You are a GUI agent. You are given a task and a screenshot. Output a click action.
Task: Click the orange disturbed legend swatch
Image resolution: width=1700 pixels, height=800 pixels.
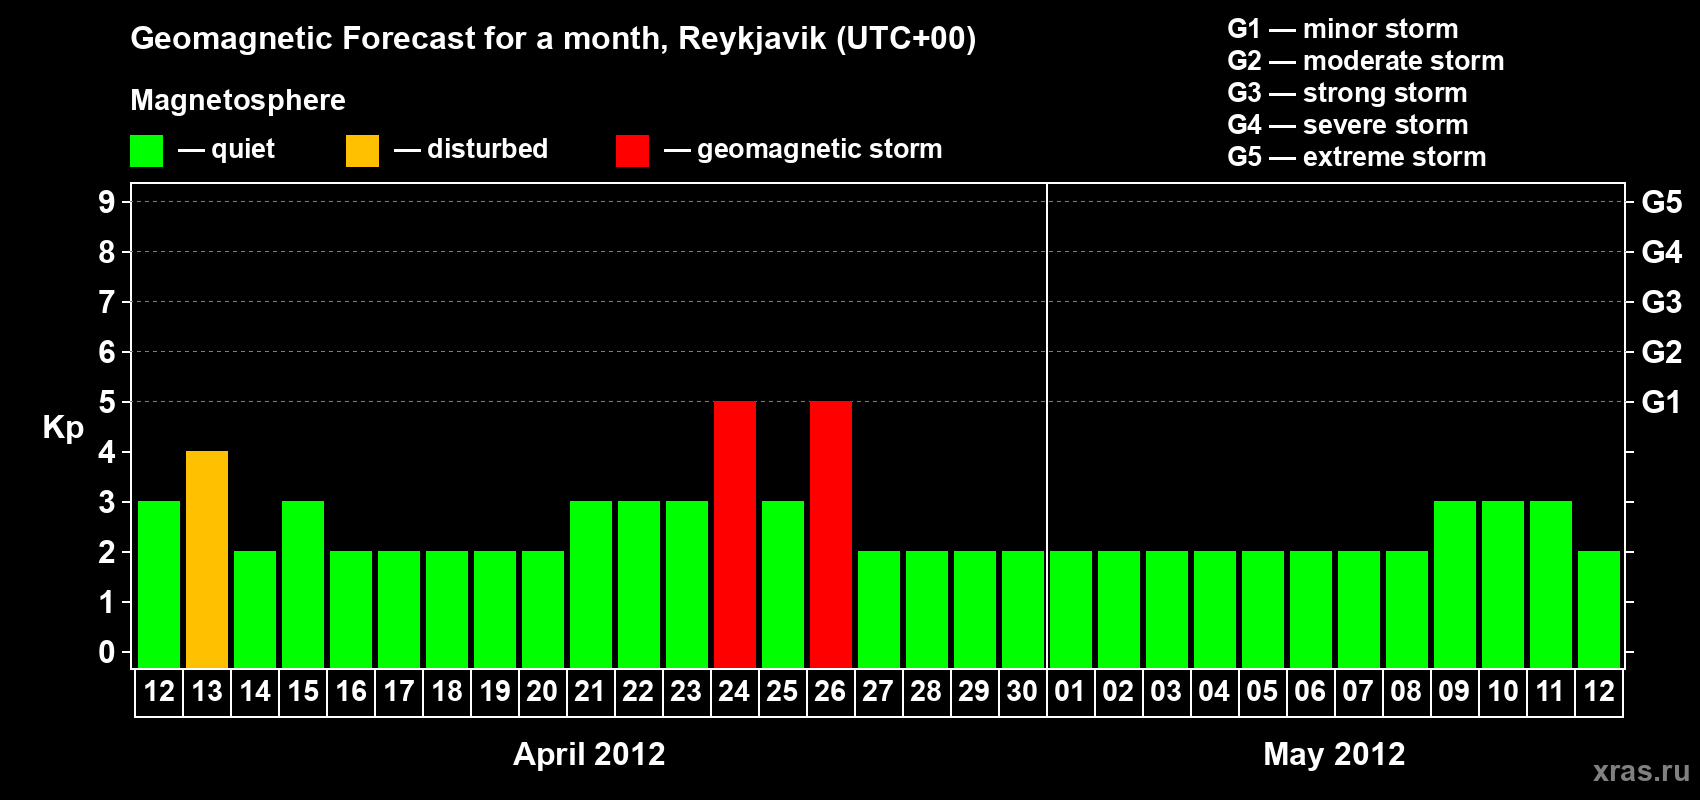(x=362, y=151)
